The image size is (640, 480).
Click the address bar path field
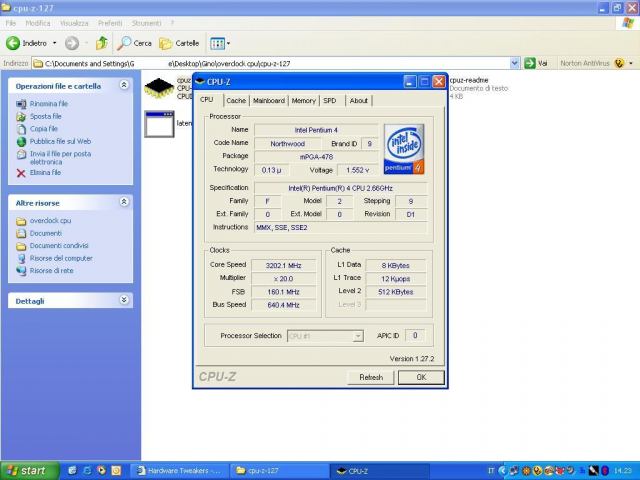pyautogui.click(x=271, y=63)
